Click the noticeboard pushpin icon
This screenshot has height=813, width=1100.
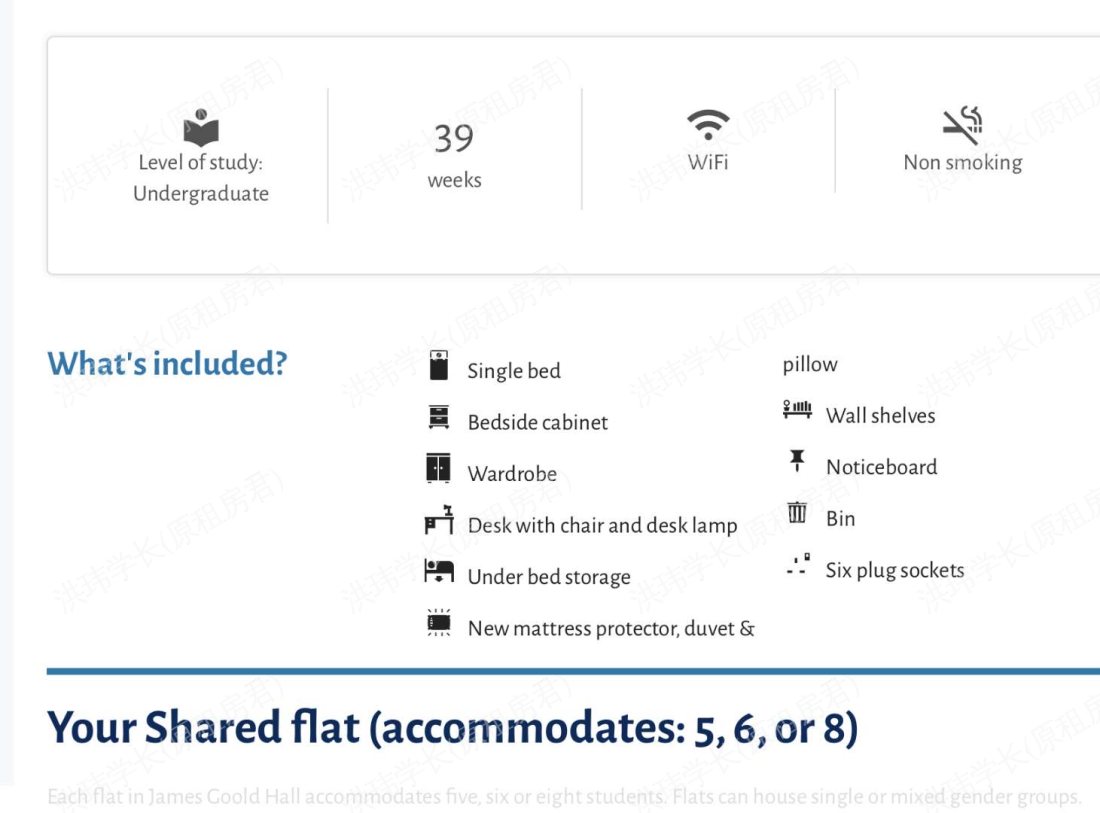[x=797, y=461]
